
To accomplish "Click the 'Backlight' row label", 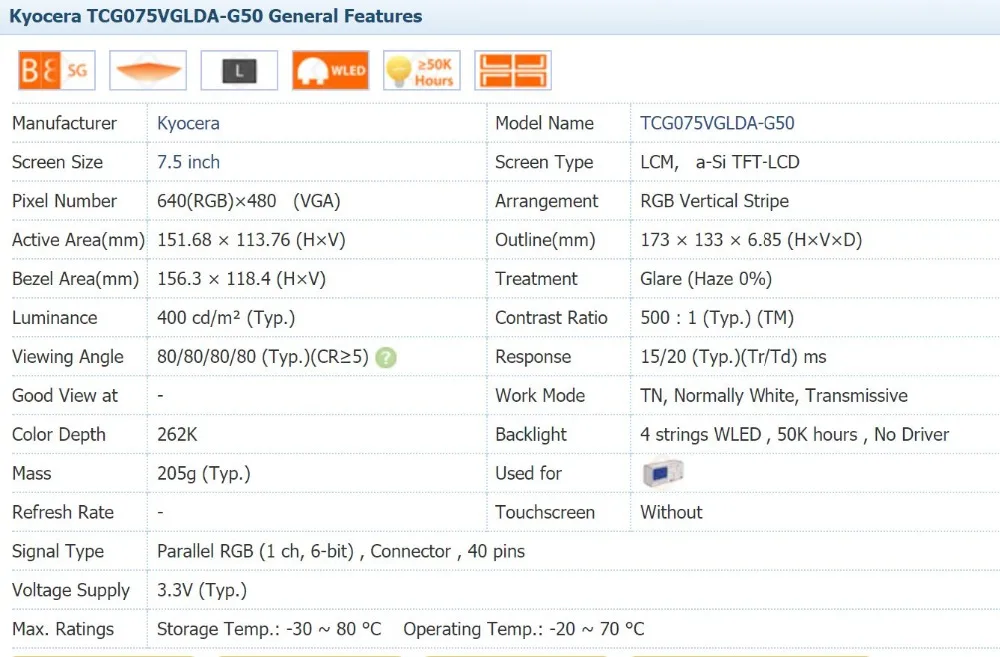I will click(x=531, y=434).
